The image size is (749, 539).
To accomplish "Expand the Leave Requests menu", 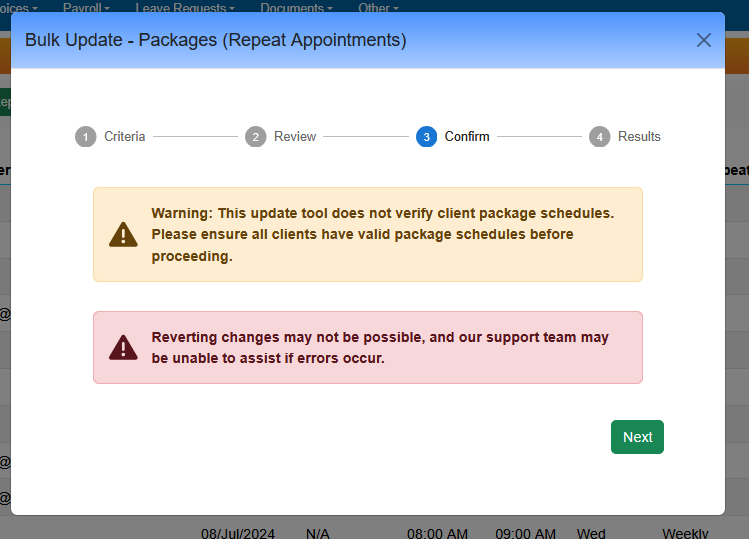I will click(x=185, y=7).
